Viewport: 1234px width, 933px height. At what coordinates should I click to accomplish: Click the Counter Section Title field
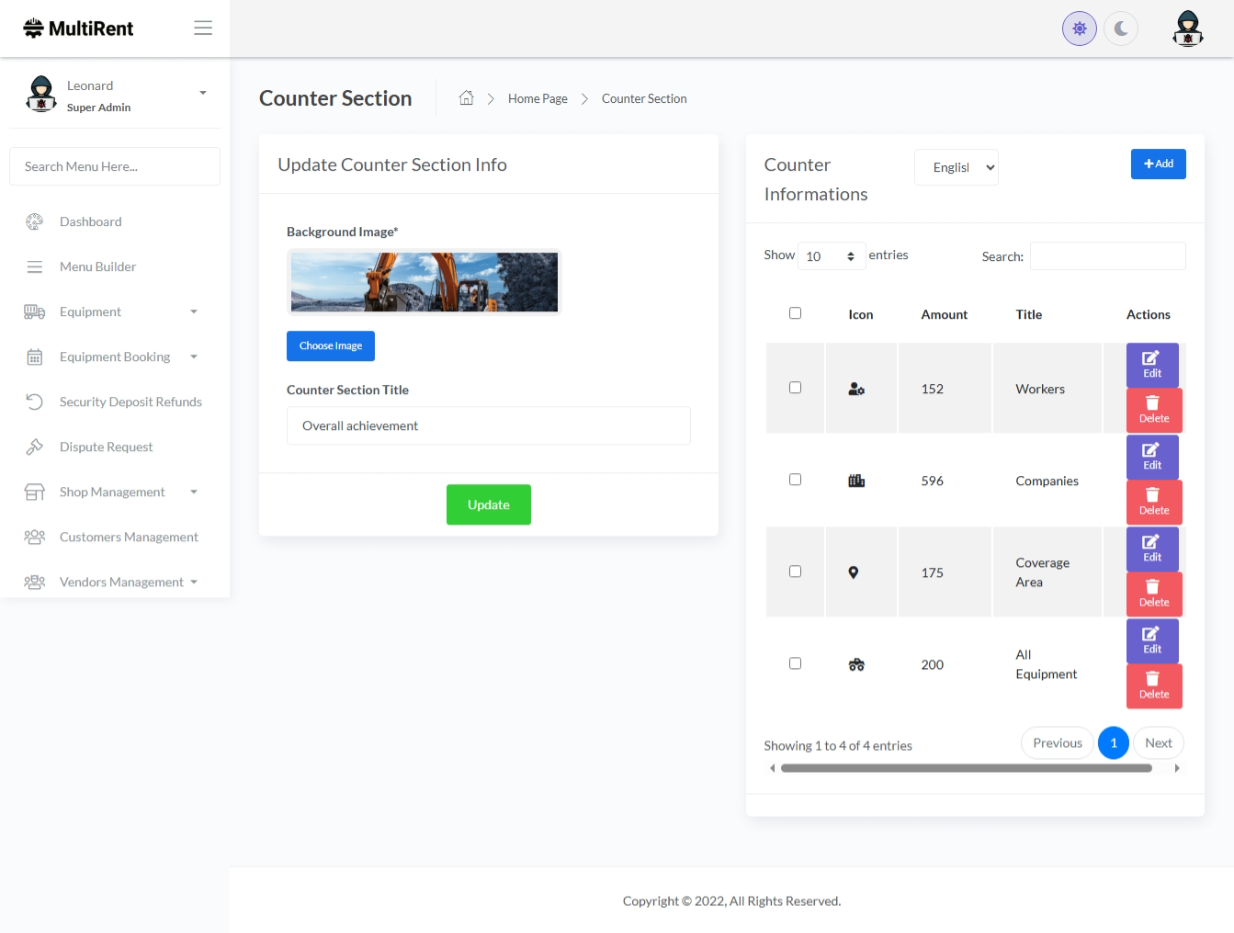pos(488,426)
